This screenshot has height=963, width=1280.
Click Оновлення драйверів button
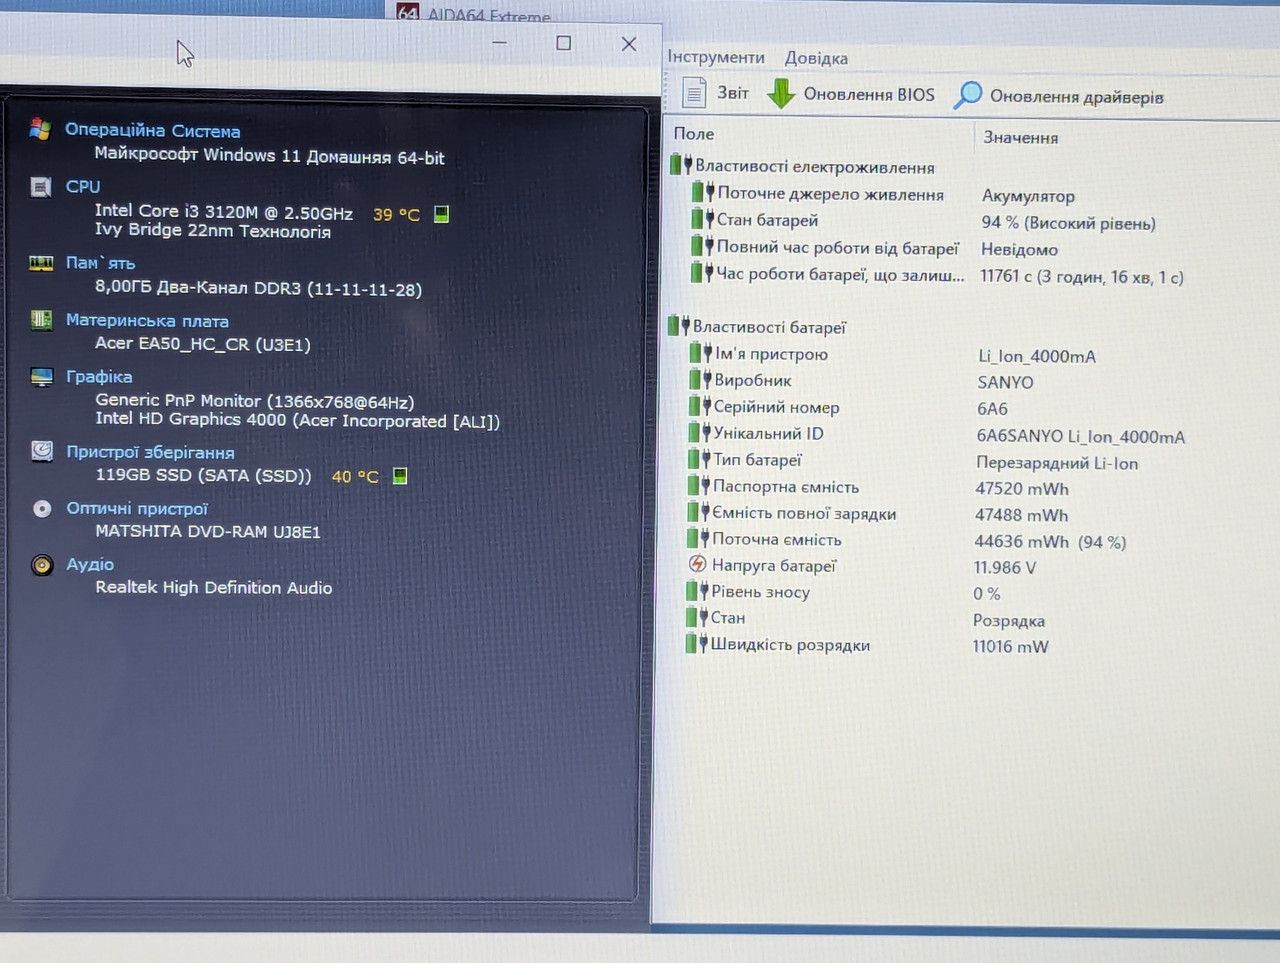(x=1058, y=96)
